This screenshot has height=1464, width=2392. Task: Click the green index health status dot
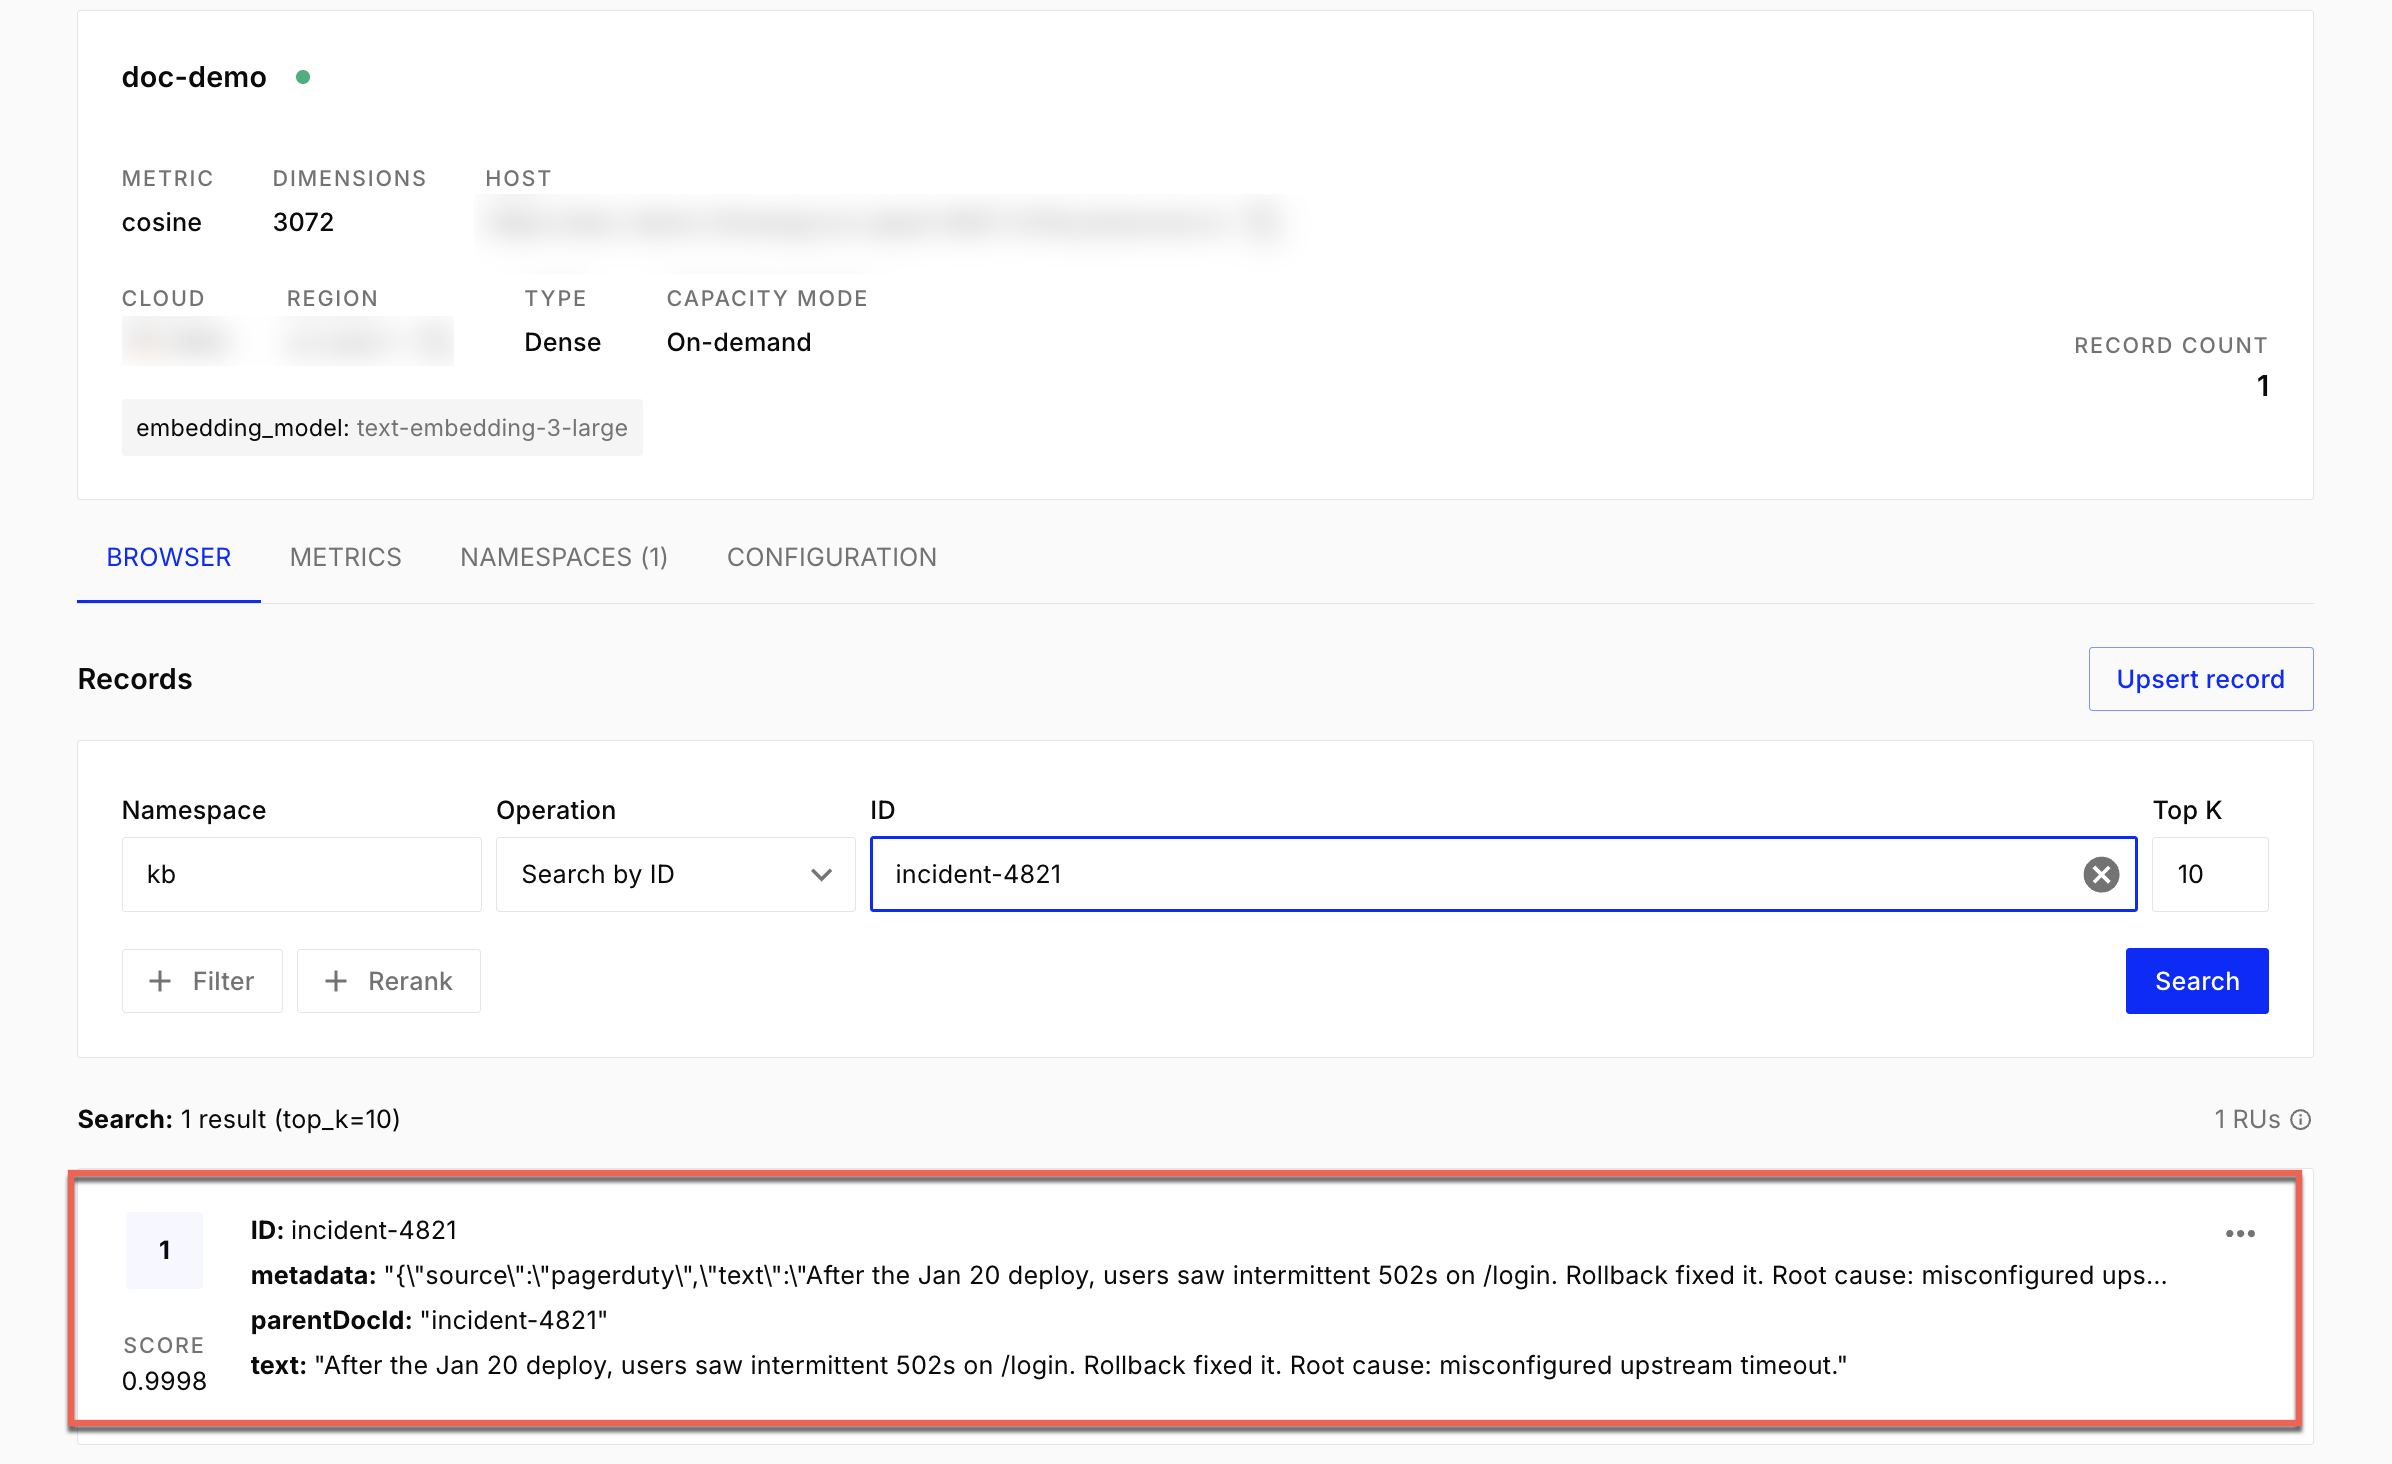click(x=305, y=76)
